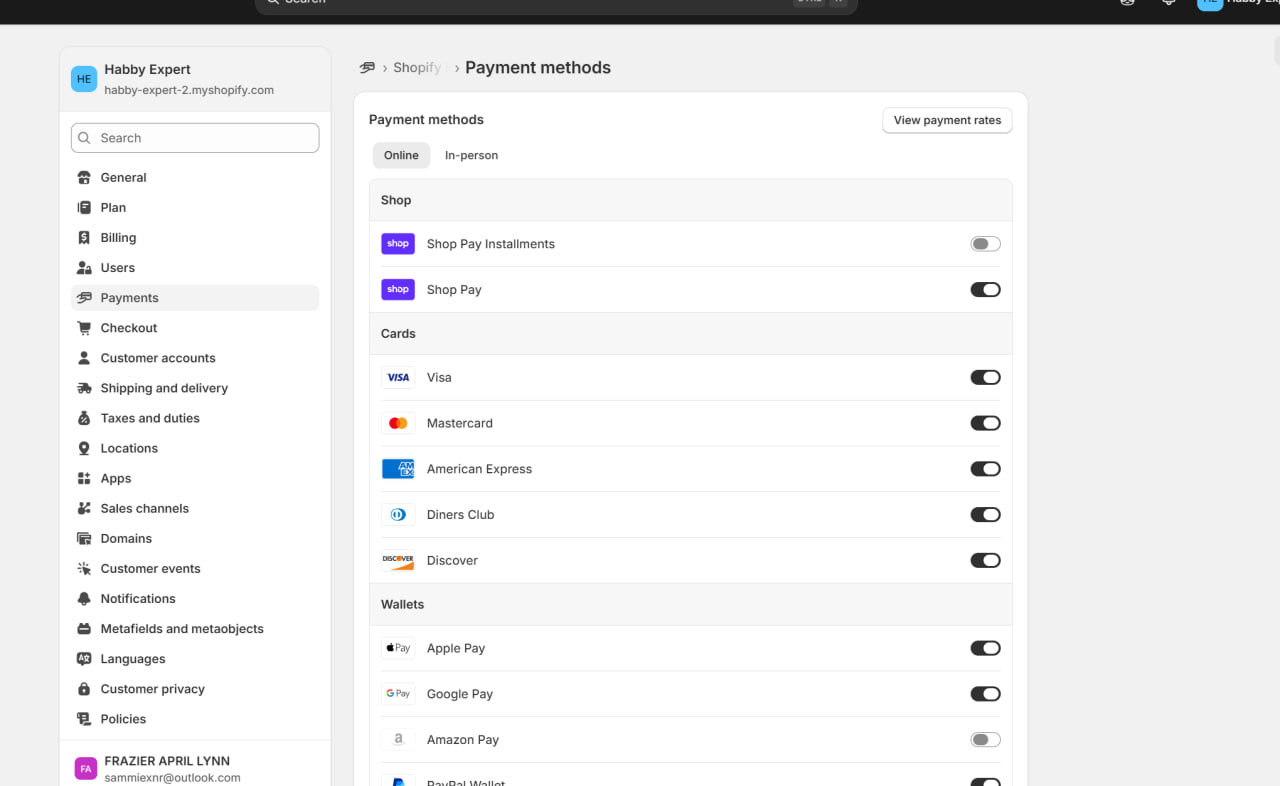Image resolution: width=1280 pixels, height=786 pixels.
Task: Click the Languages icon in sidebar
Action: click(x=84, y=659)
